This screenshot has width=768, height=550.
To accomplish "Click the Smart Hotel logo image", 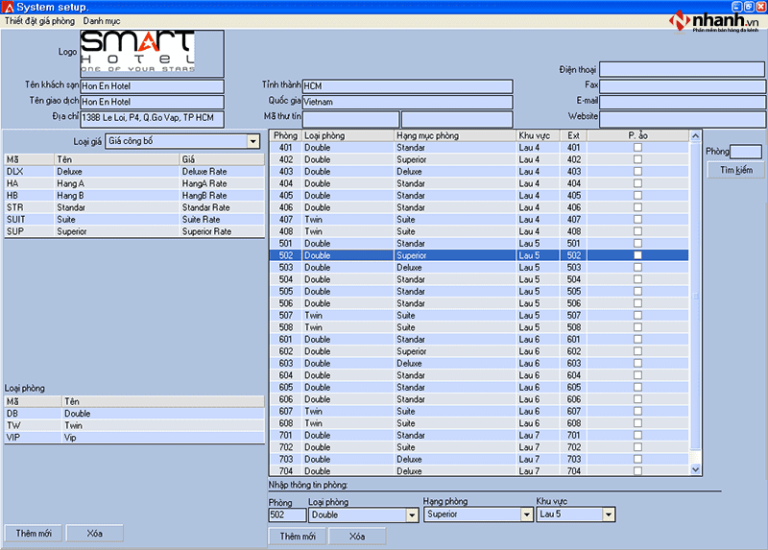I will coord(137,53).
